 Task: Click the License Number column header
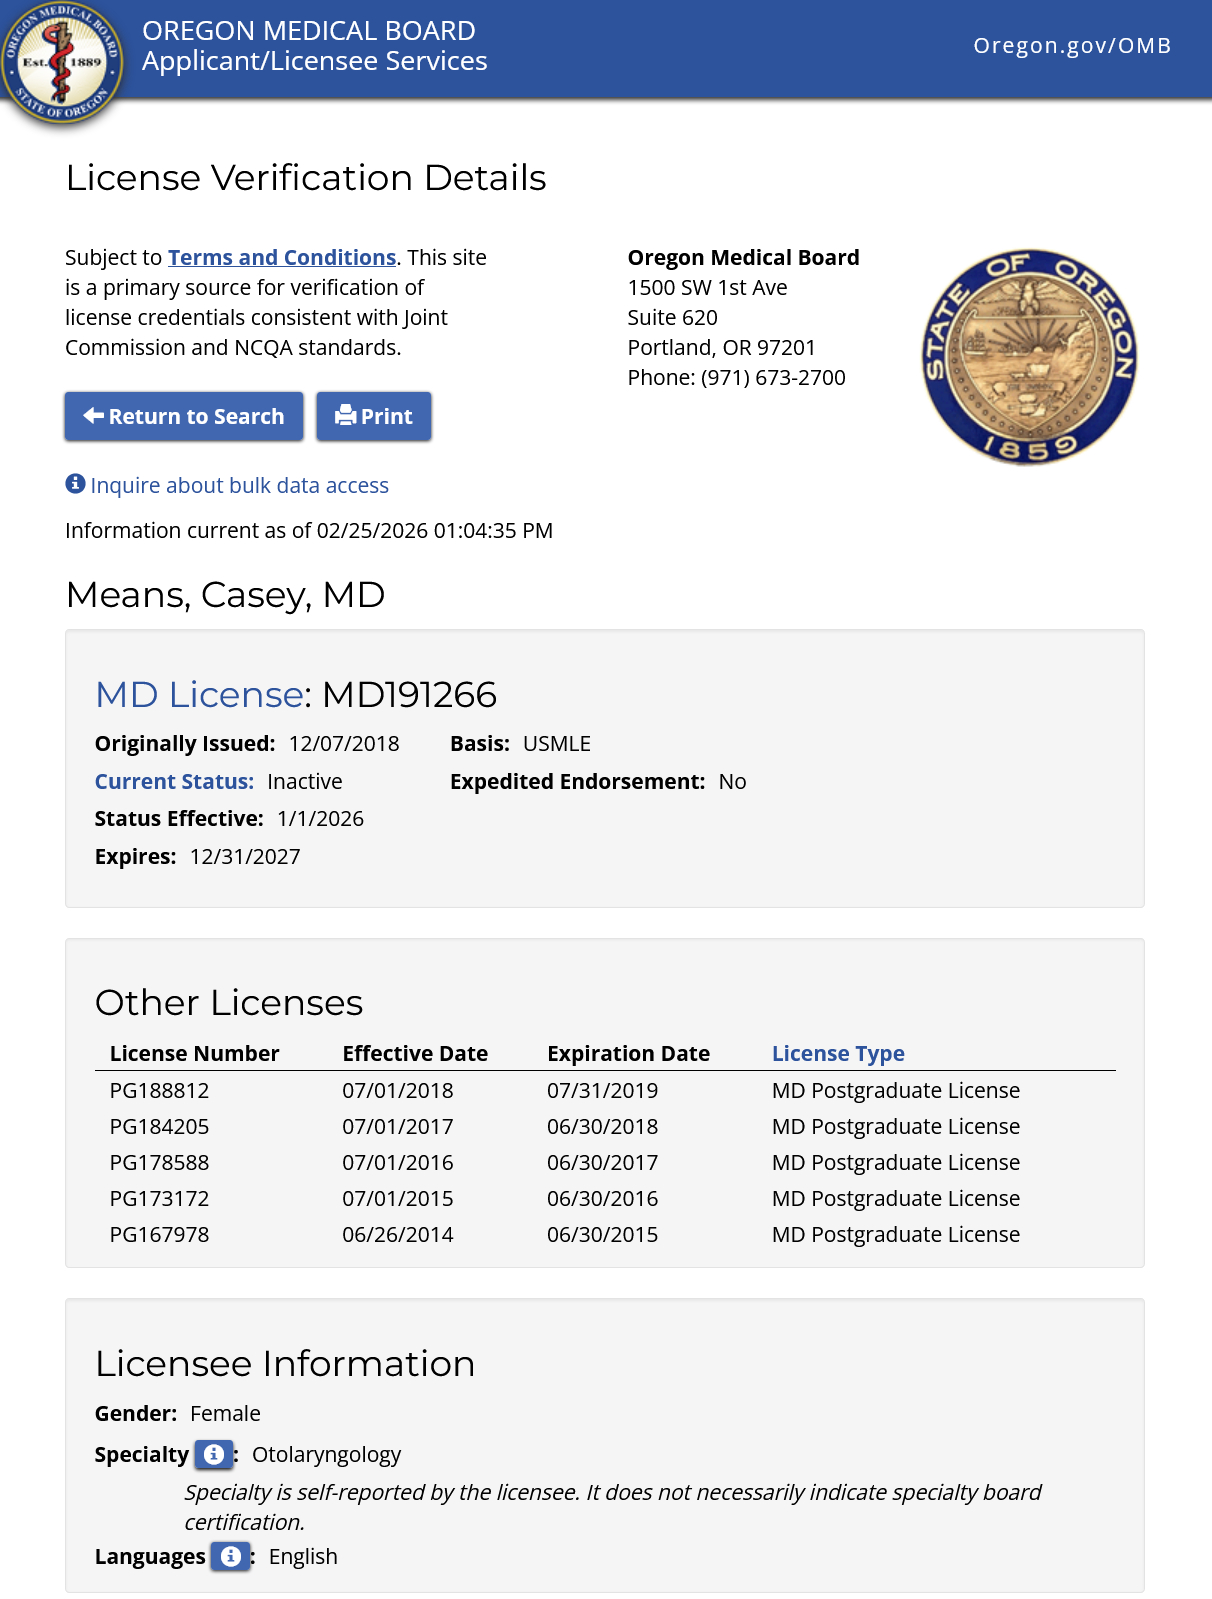point(194,1053)
